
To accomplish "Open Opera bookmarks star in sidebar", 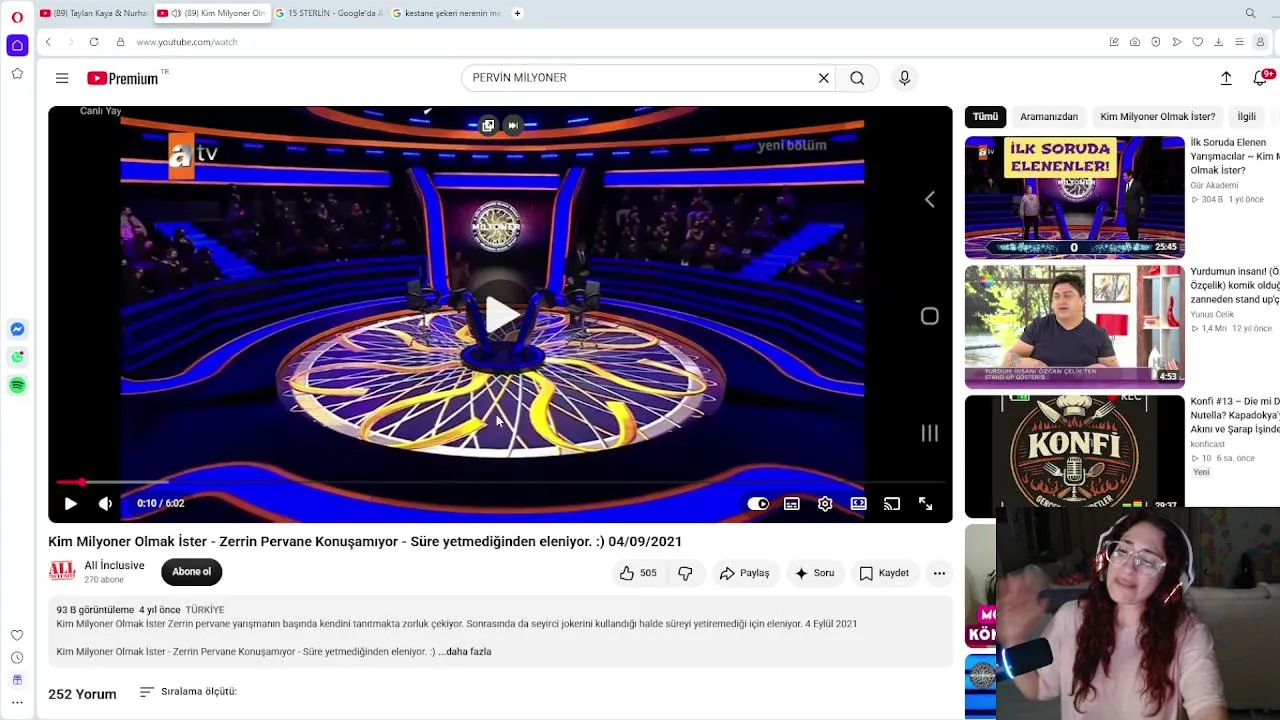I will point(17,73).
